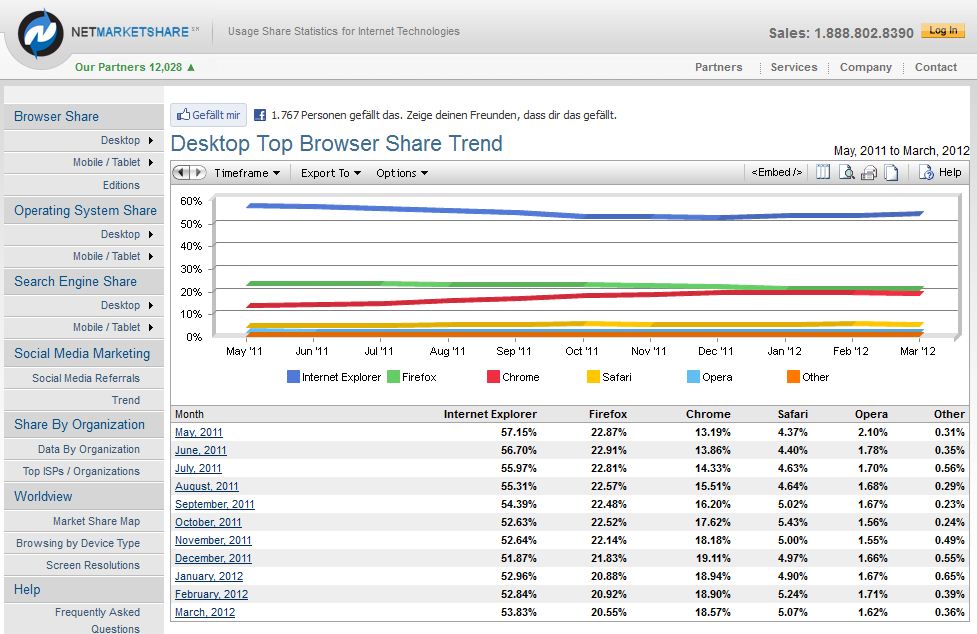The height and width of the screenshot is (634, 977).
Task: Click the Our Partners 12,028 link
Action: click(x=128, y=67)
